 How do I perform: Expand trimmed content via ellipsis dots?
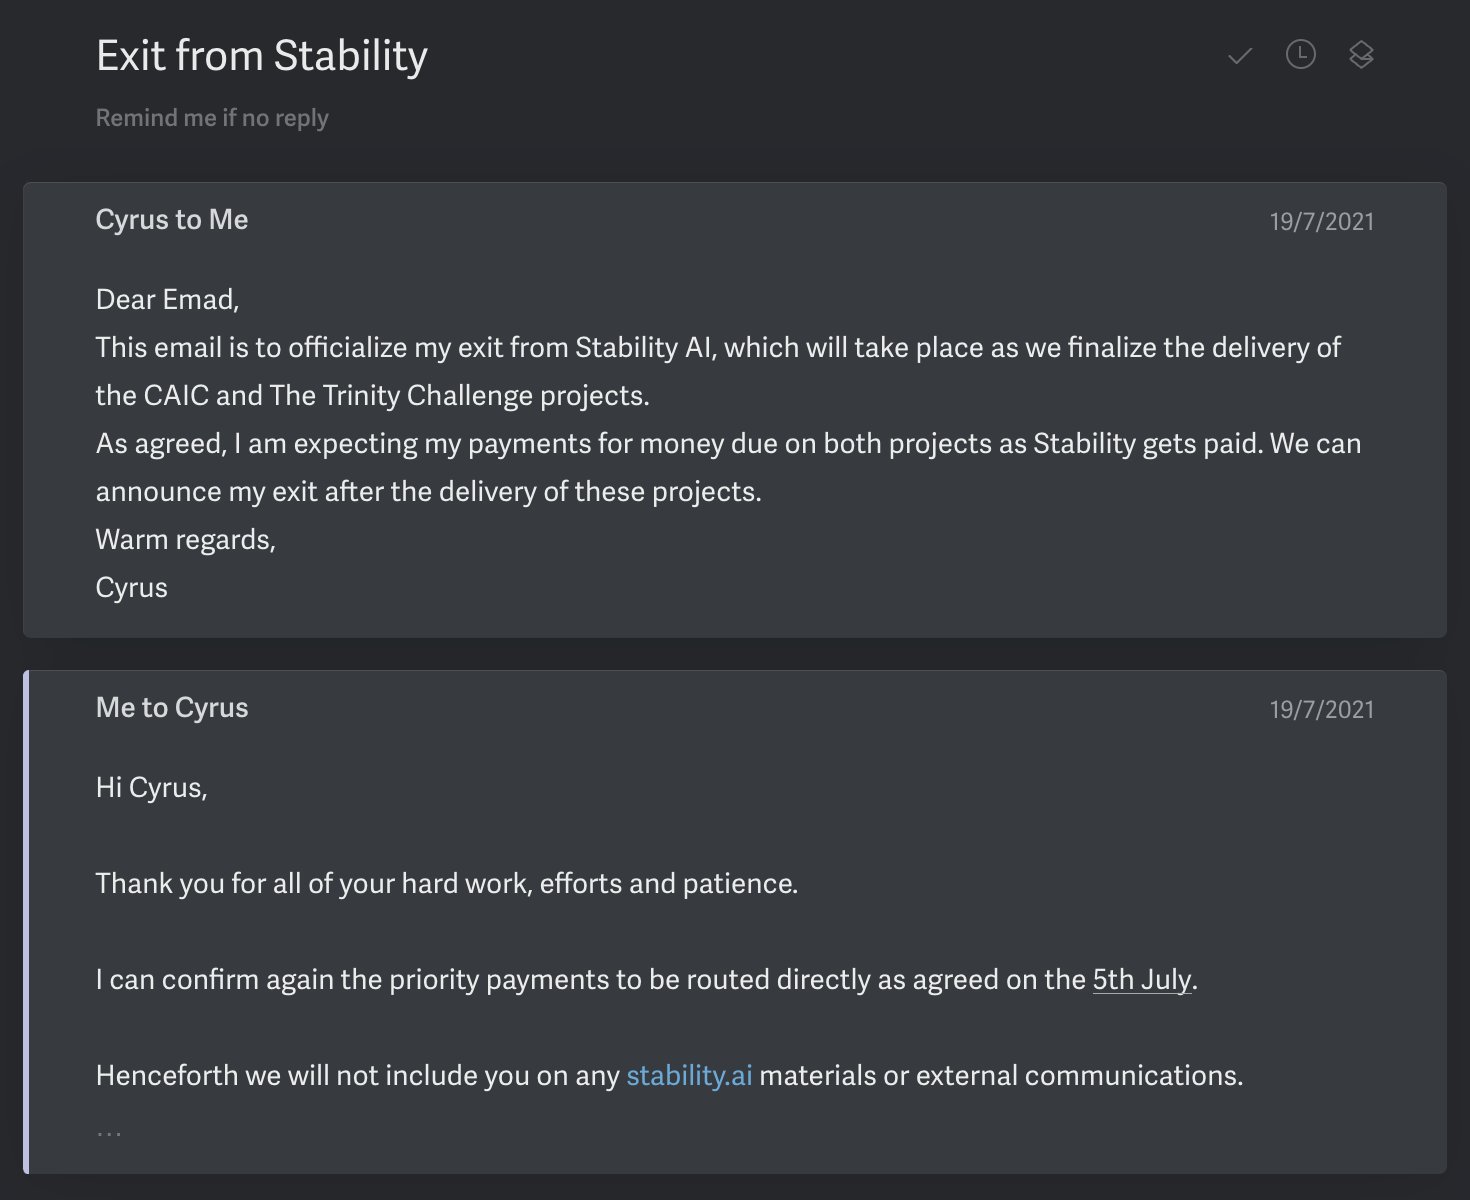click(x=109, y=1134)
